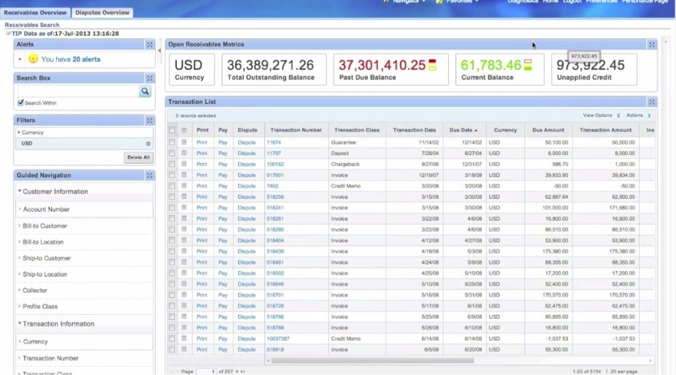Check the select-all checkbox in table header
676x375 pixels.
[172, 130]
